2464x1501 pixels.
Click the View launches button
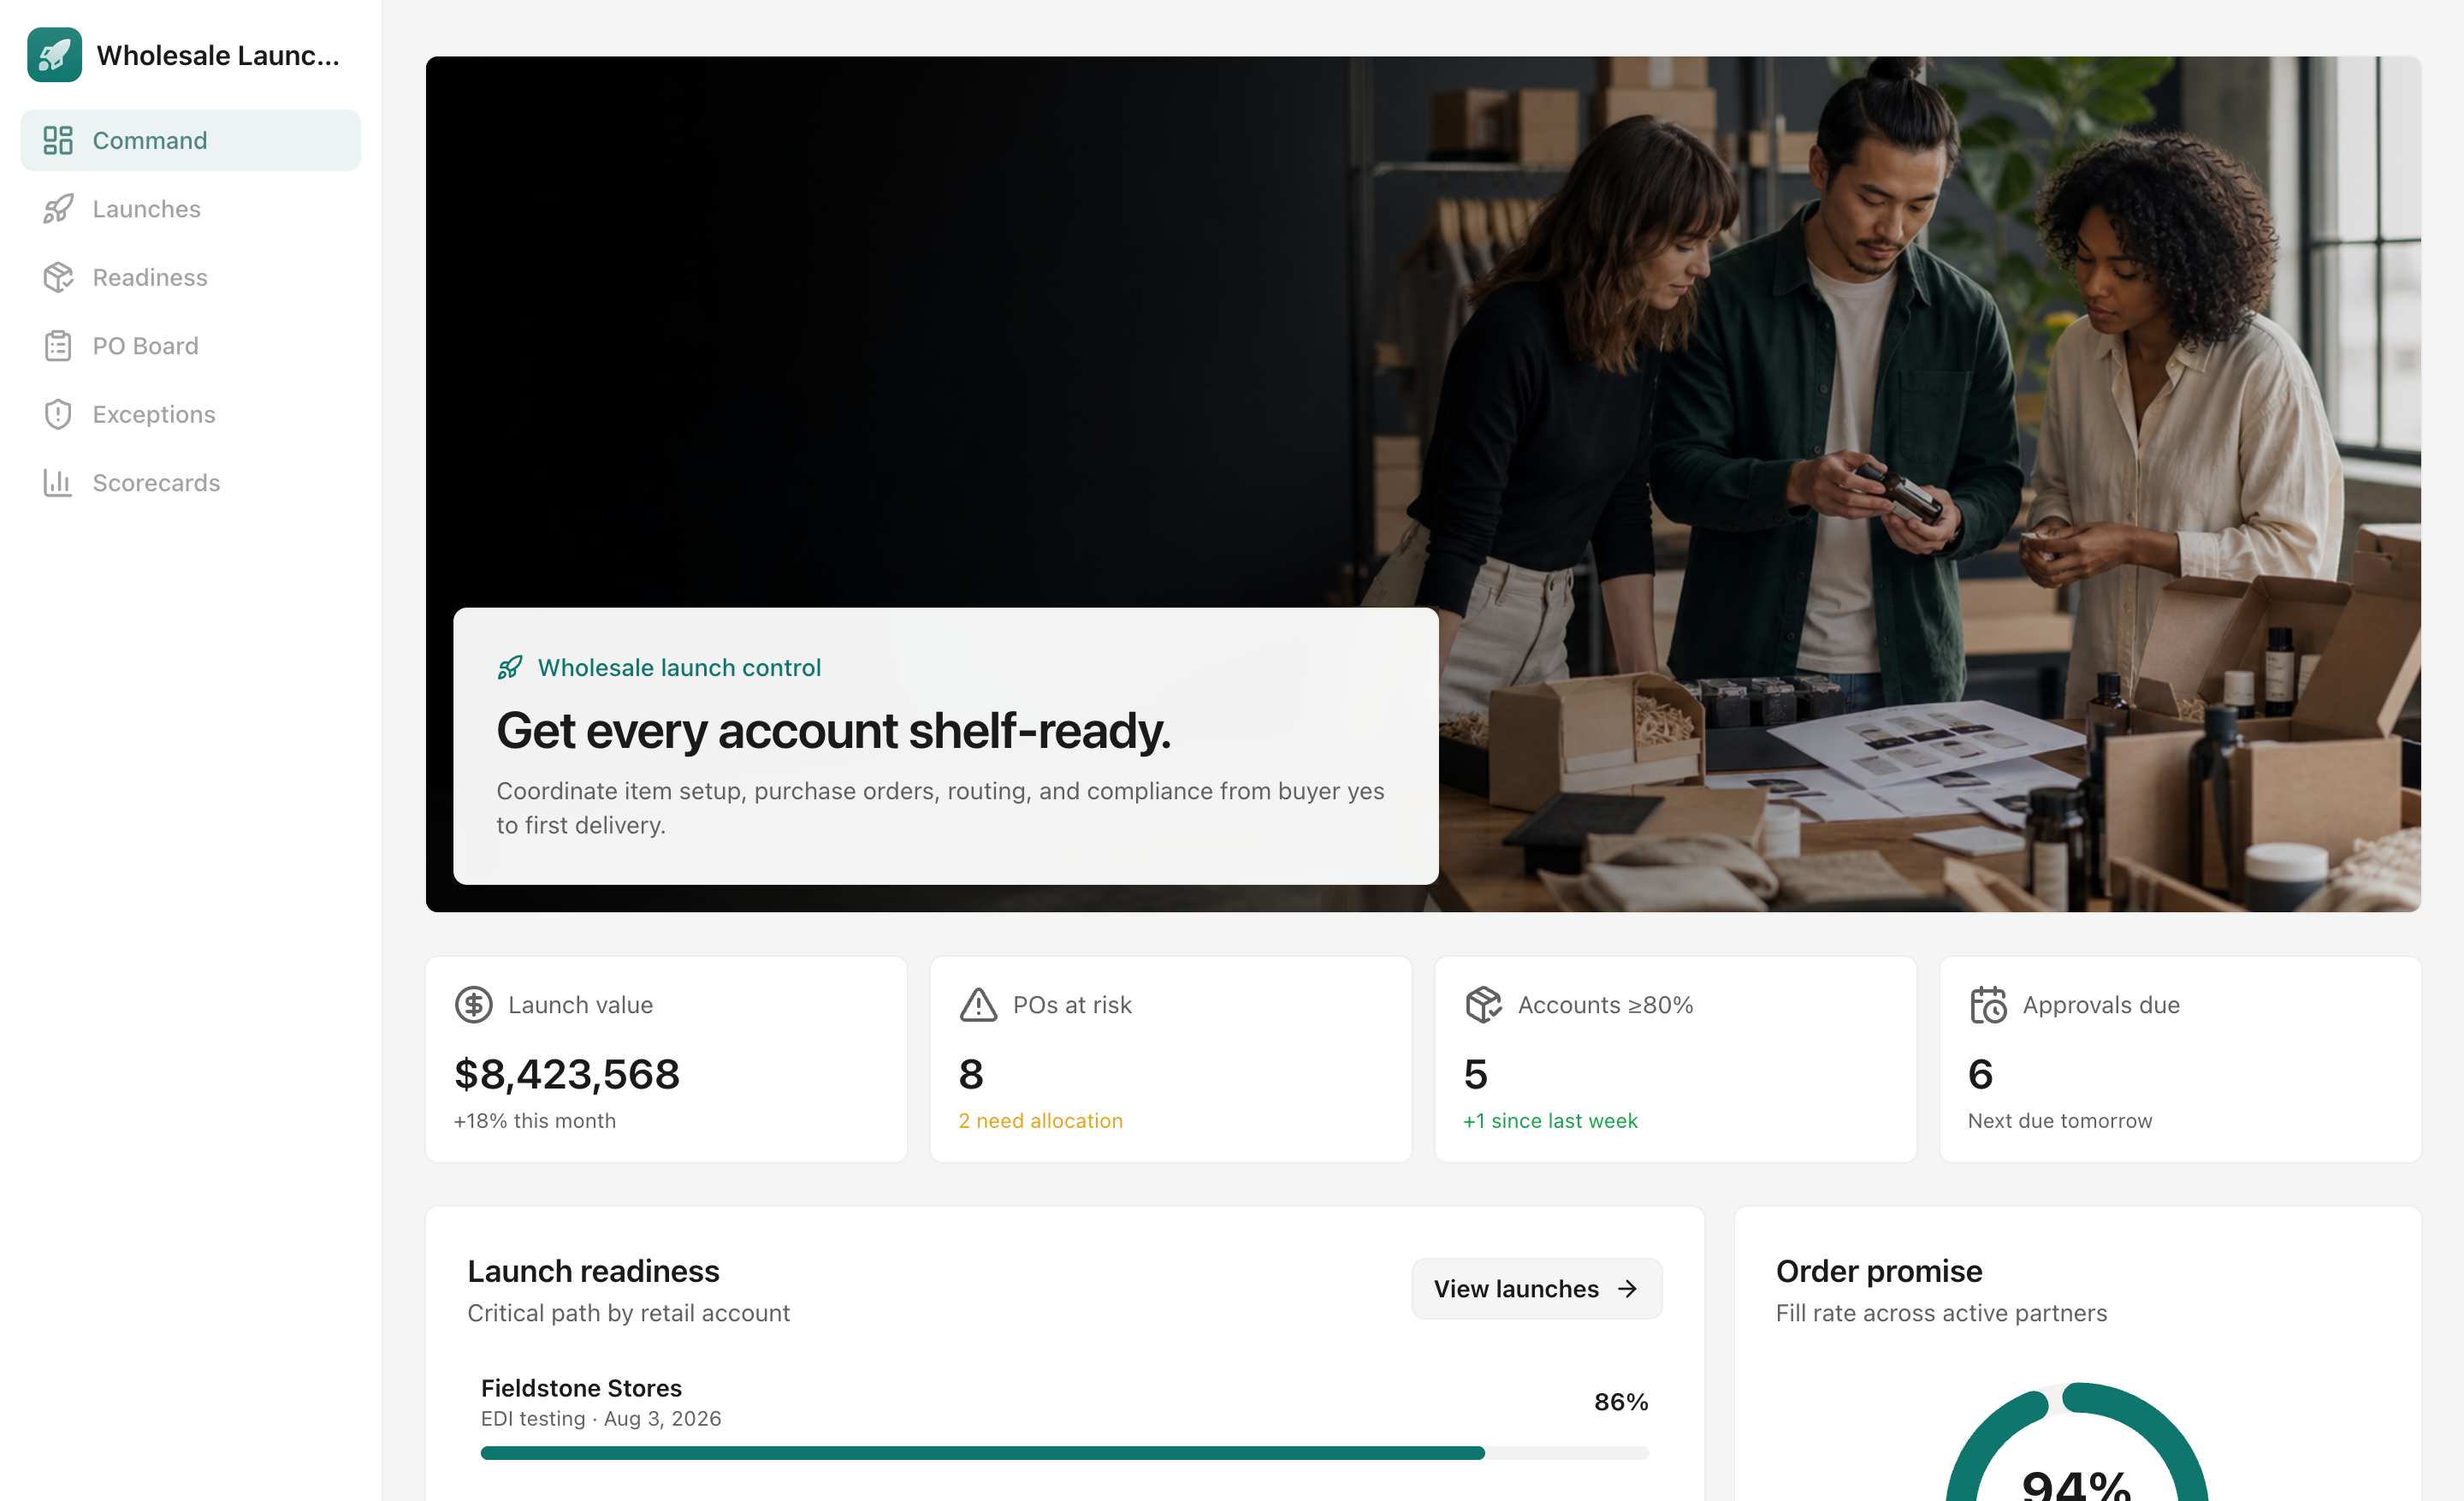point(1537,1289)
